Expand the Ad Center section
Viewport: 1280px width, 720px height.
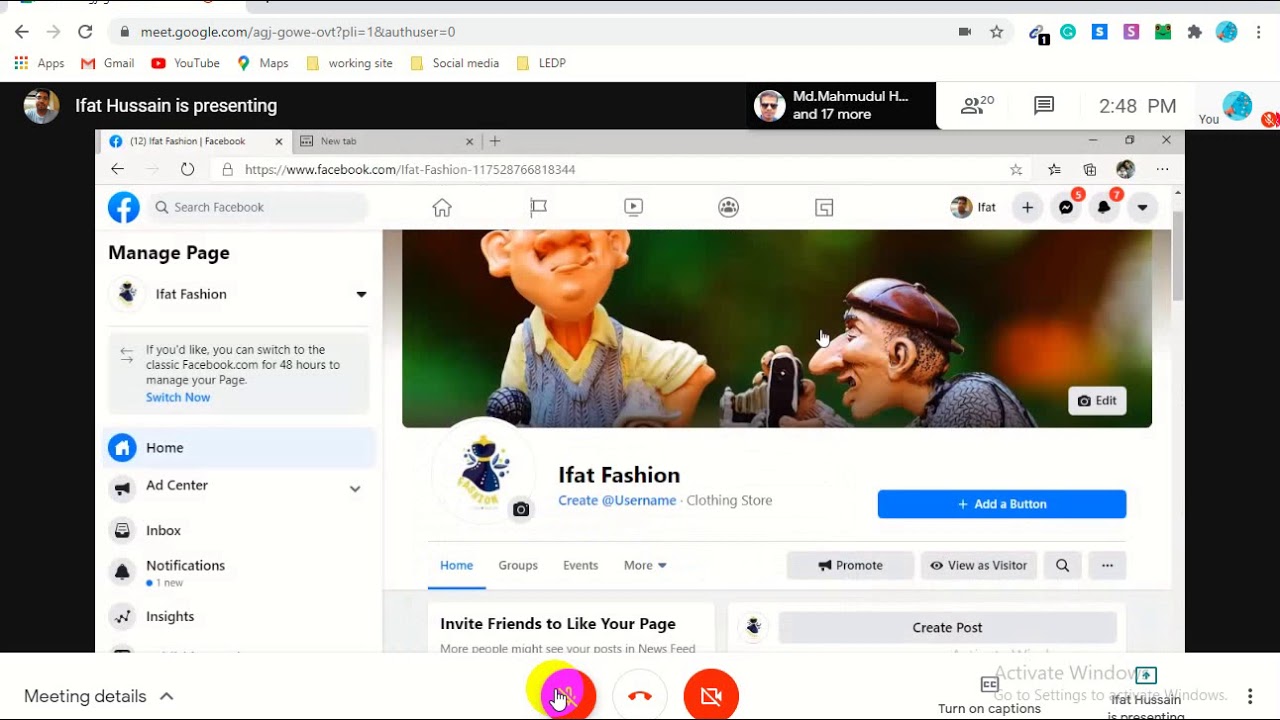coord(355,488)
